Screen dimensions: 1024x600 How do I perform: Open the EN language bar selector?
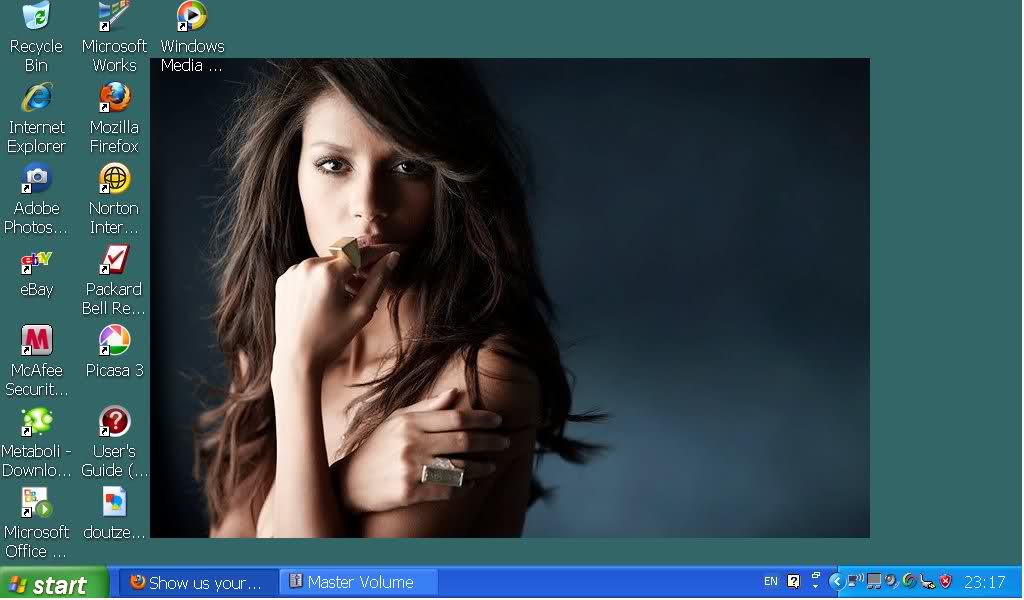(x=770, y=581)
